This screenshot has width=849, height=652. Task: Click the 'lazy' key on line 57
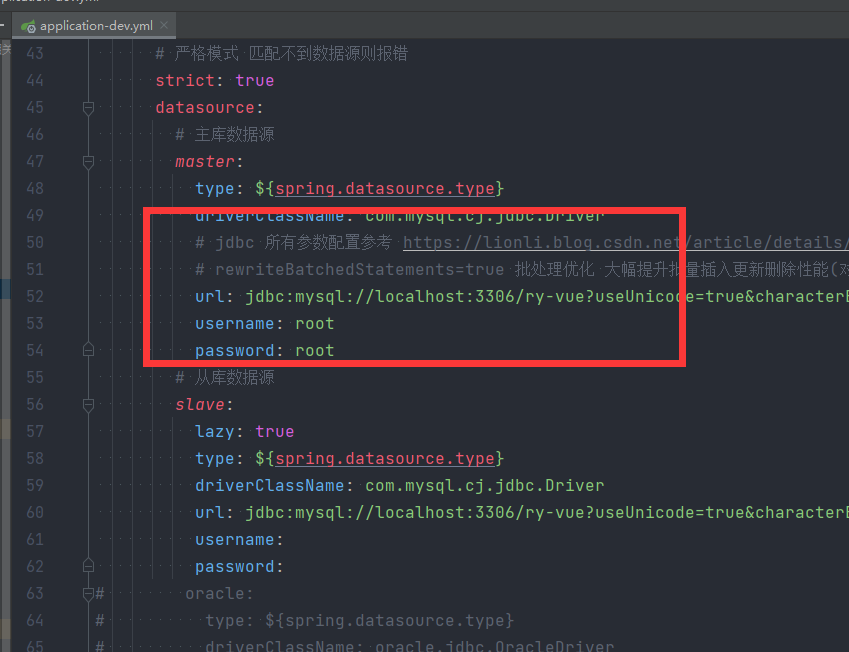coord(215,432)
